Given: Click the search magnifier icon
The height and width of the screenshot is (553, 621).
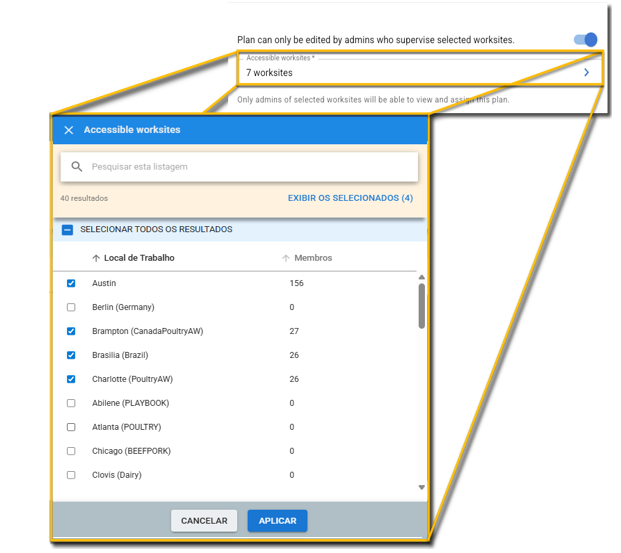Looking at the screenshot, I should click(77, 167).
